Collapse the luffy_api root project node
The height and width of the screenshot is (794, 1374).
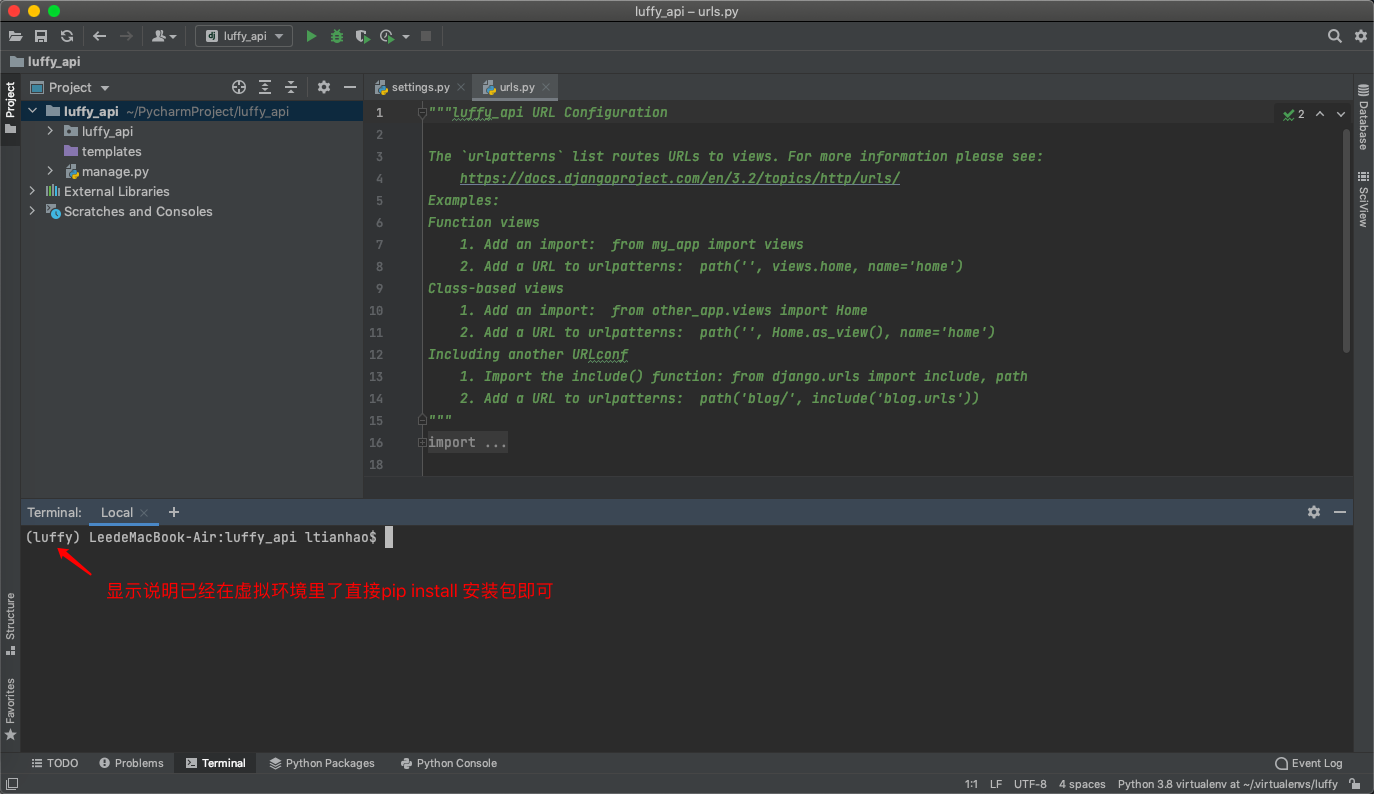click(33, 111)
